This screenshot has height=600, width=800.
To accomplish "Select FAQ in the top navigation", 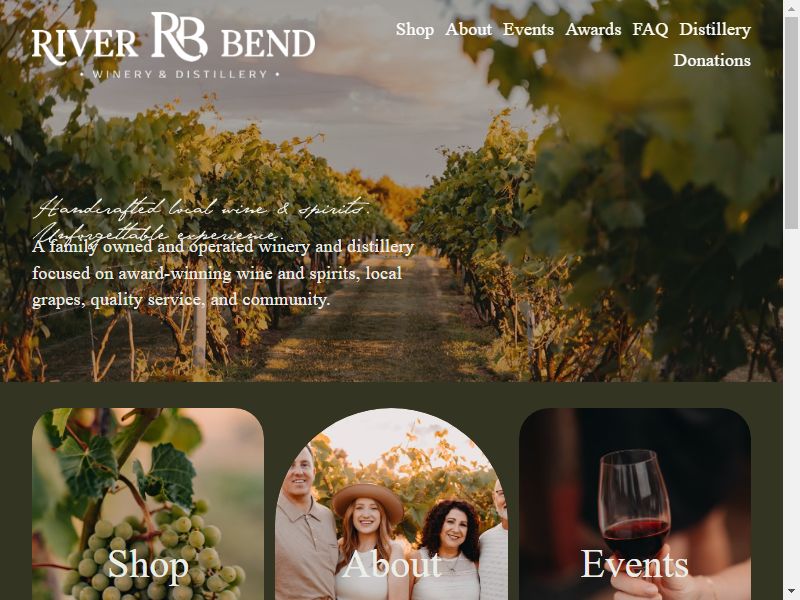I will click(x=650, y=30).
